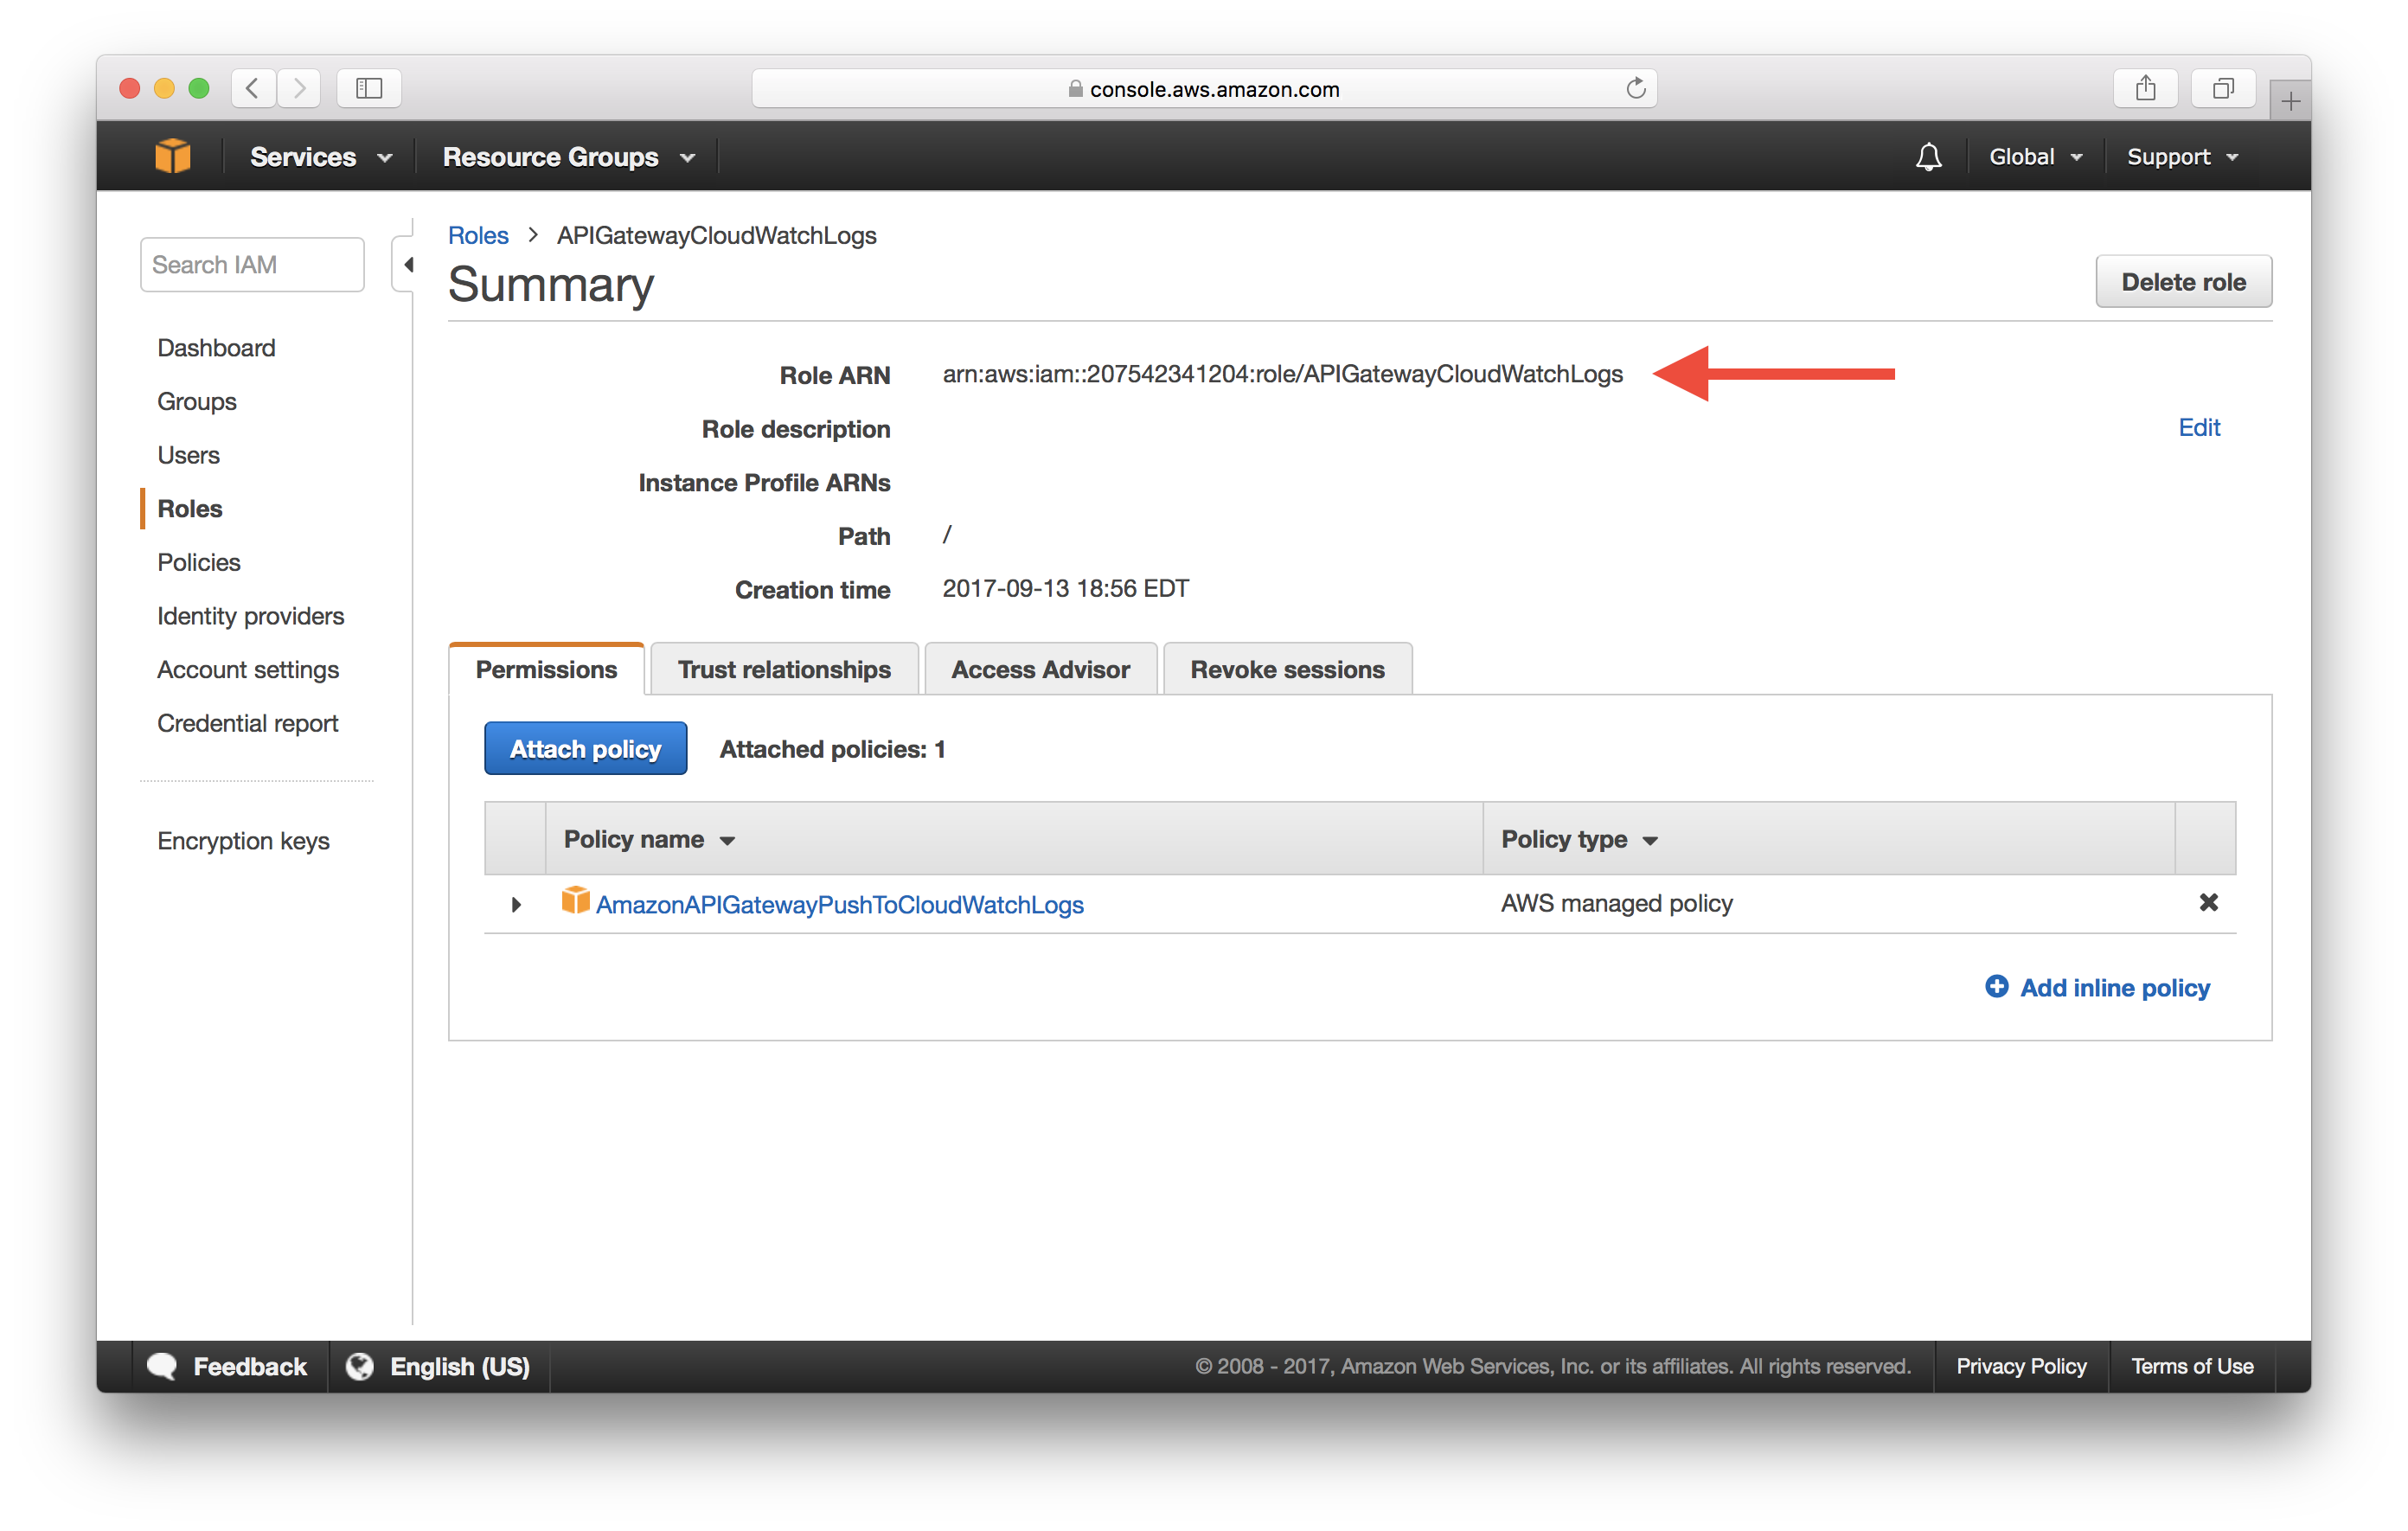Expand the AmazonAPIGatewayPushToCloudWatchLogs policy
This screenshot has width=2408, height=1531.
pos(516,904)
